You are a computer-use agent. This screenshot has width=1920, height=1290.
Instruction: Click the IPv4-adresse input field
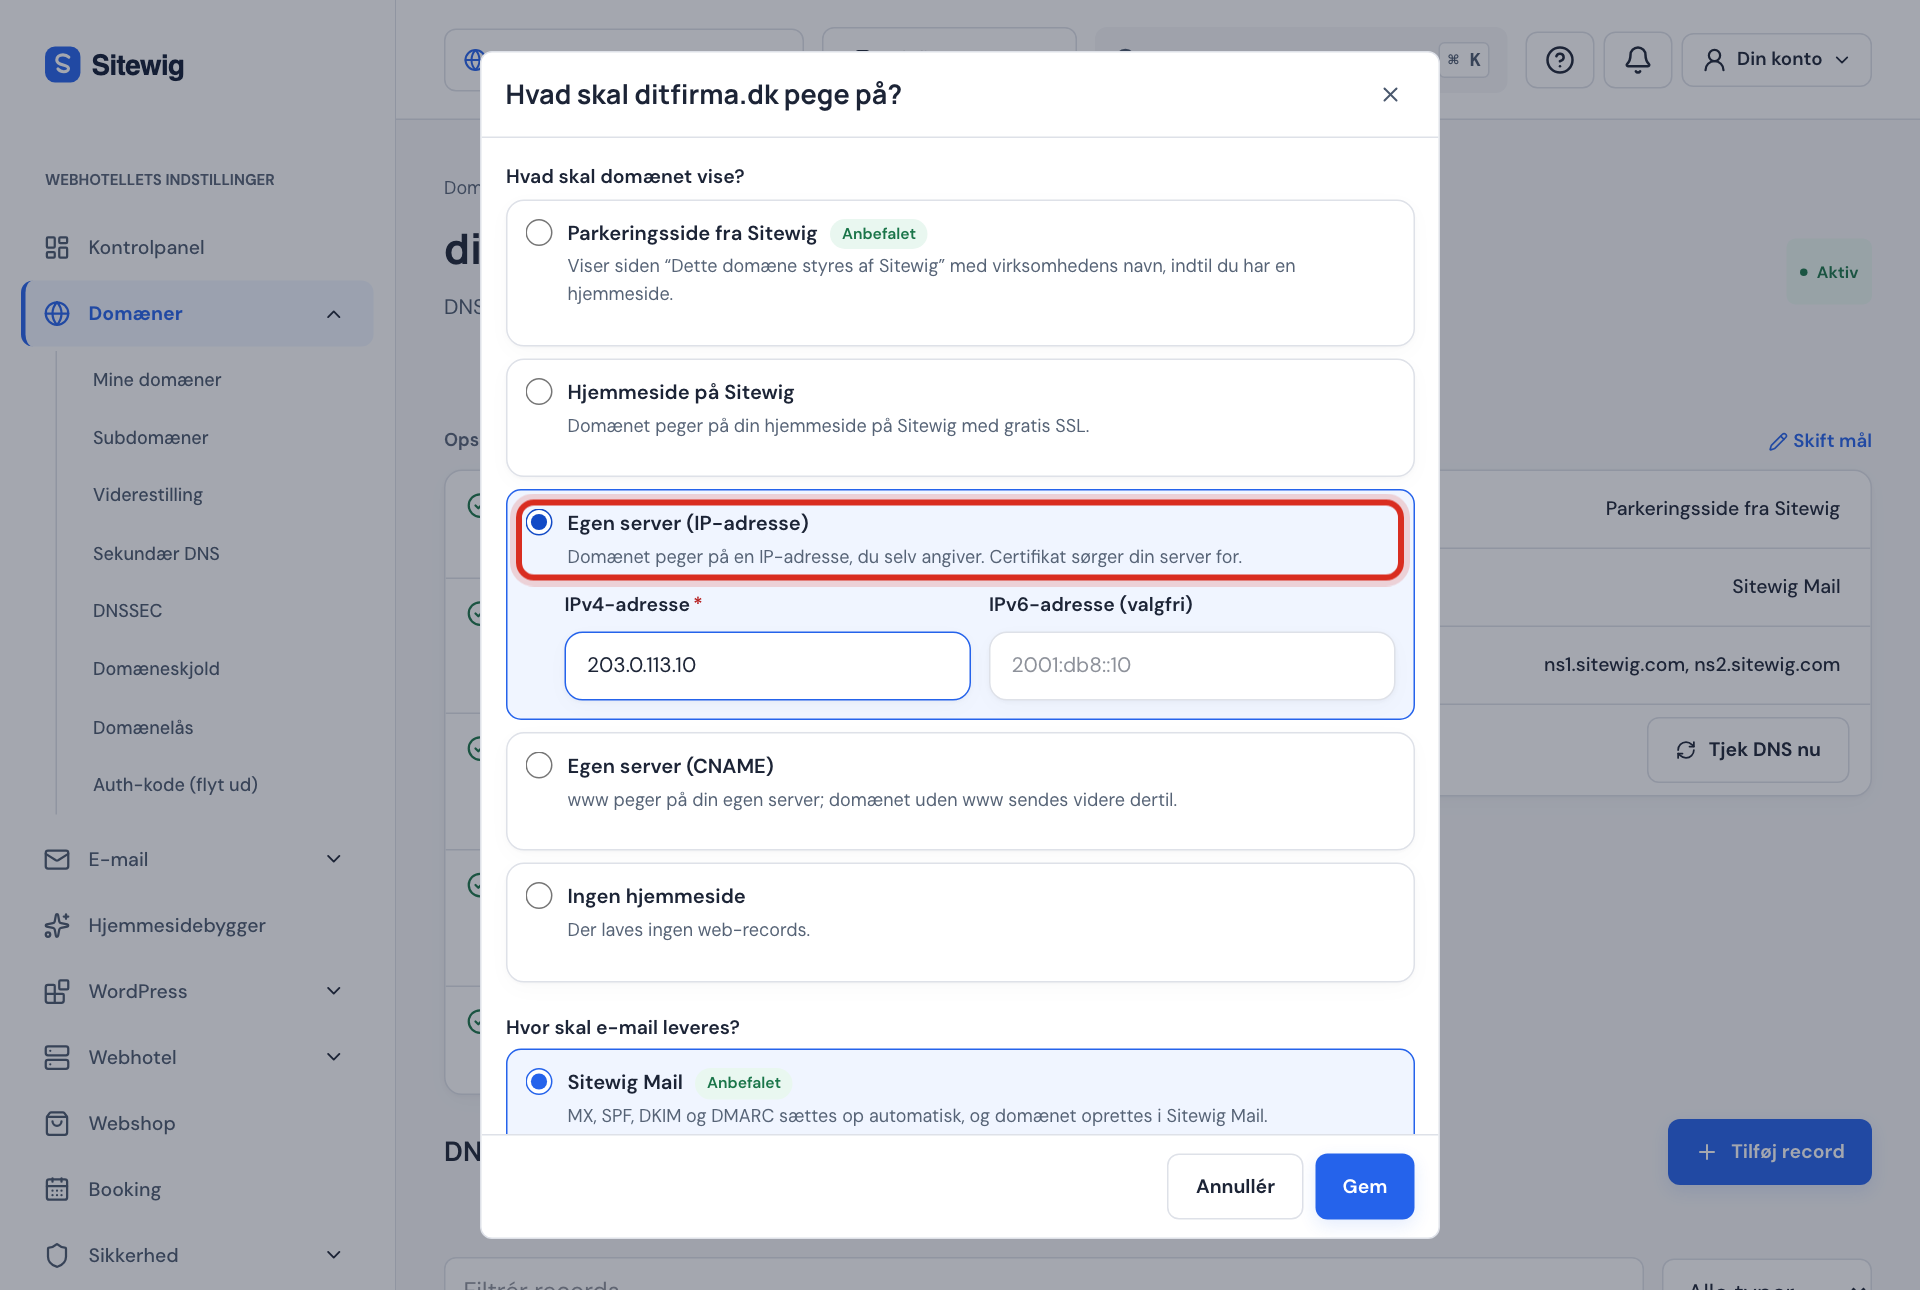tap(767, 665)
